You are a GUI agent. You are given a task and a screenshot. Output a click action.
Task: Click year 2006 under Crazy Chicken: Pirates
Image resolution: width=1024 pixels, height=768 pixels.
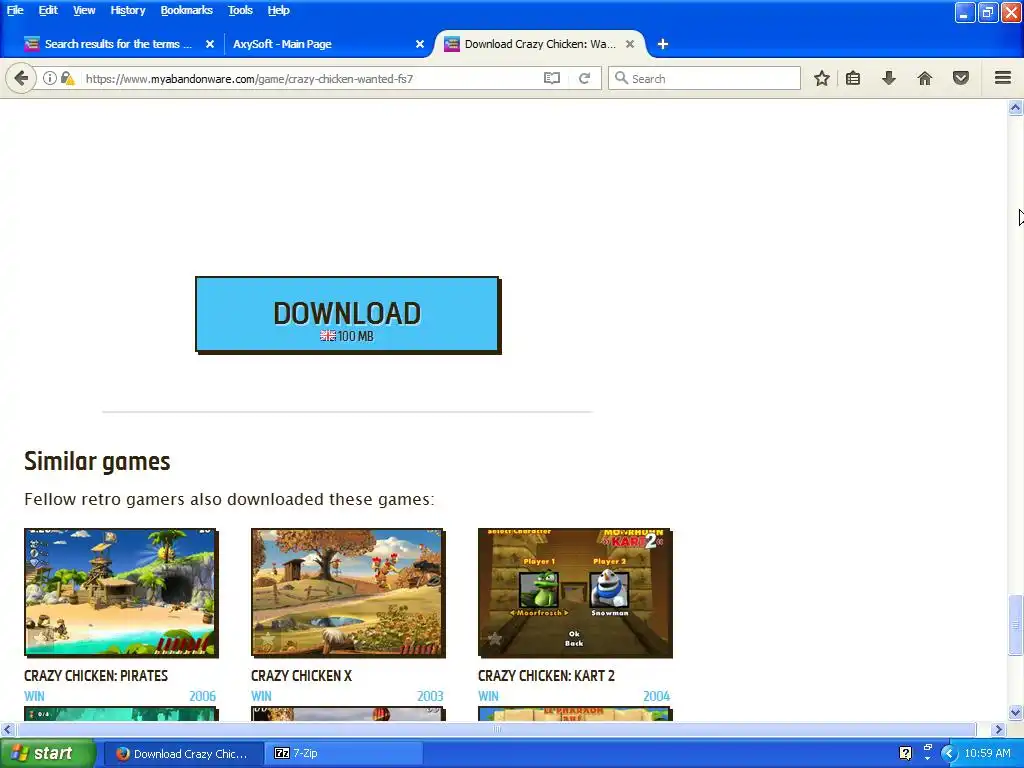202,696
